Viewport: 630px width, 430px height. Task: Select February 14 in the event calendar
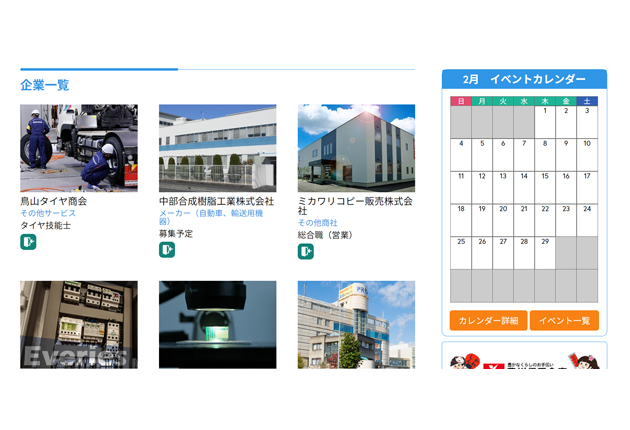(x=524, y=187)
